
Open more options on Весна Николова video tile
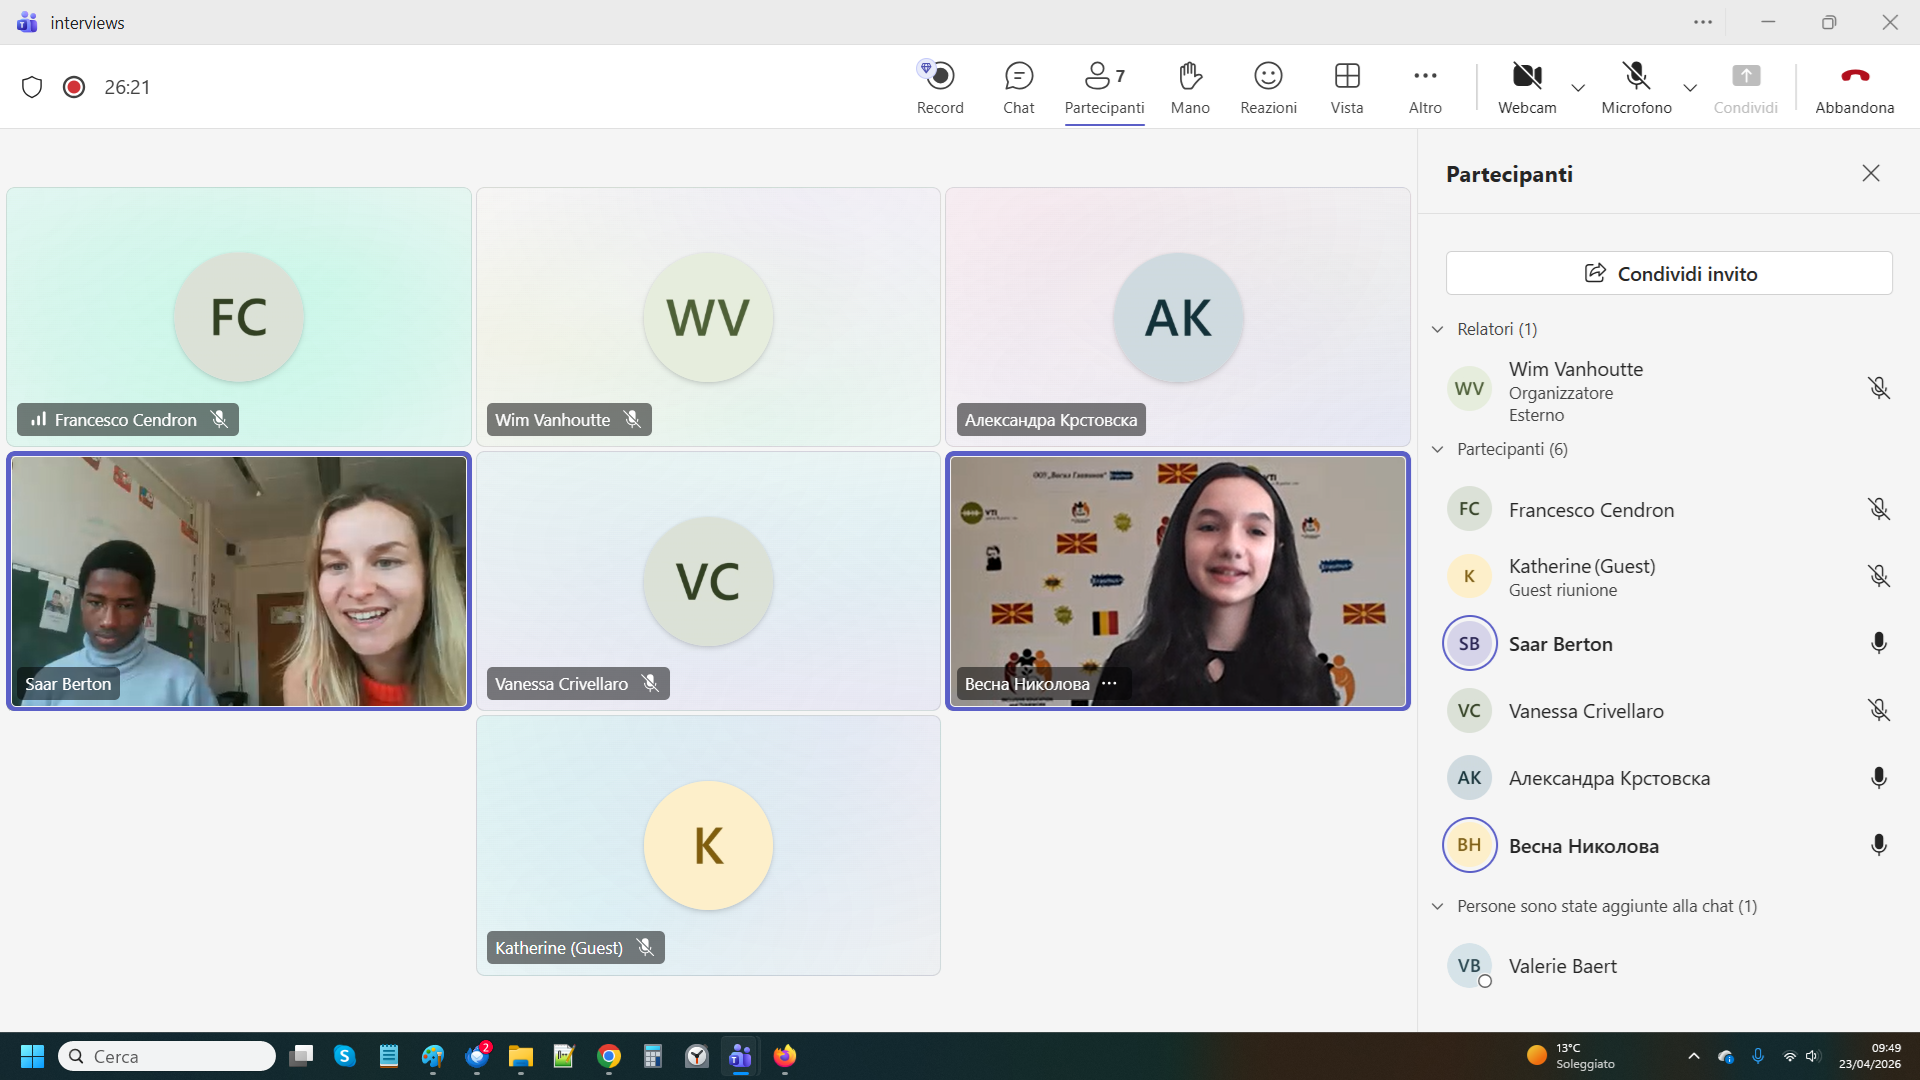click(x=1109, y=683)
